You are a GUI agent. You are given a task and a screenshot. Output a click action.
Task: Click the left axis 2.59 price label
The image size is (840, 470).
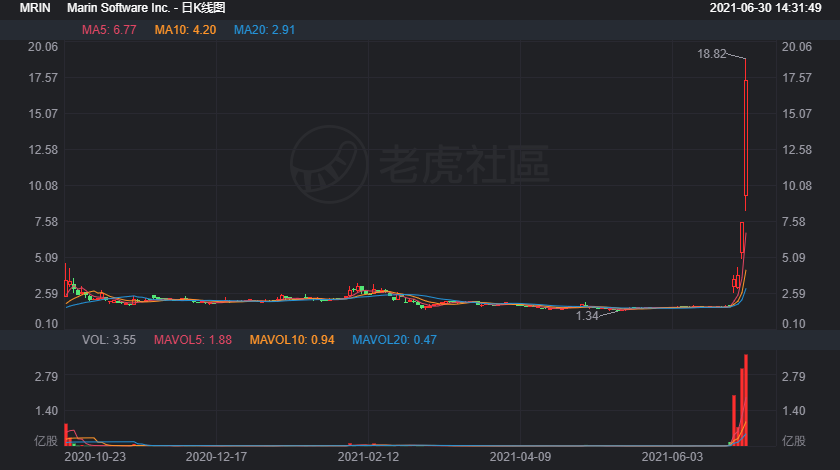(x=46, y=293)
